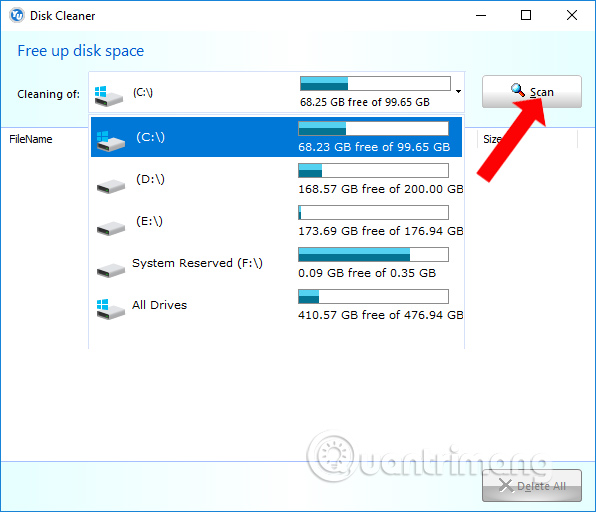Select the (E:\) drive in the list

276,220
